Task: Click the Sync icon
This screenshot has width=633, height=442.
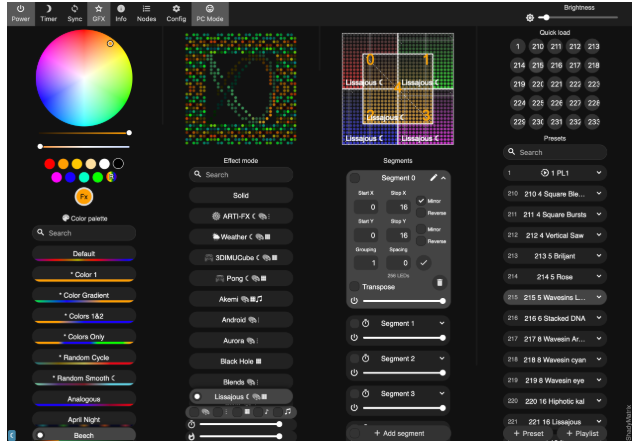Action: (74, 13)
